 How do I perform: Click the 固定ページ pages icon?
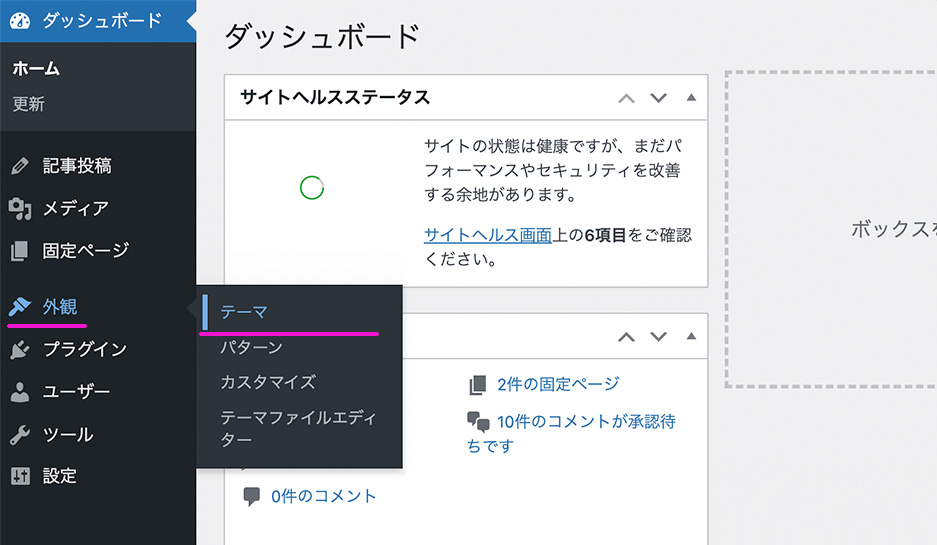(x=20, y=250)
